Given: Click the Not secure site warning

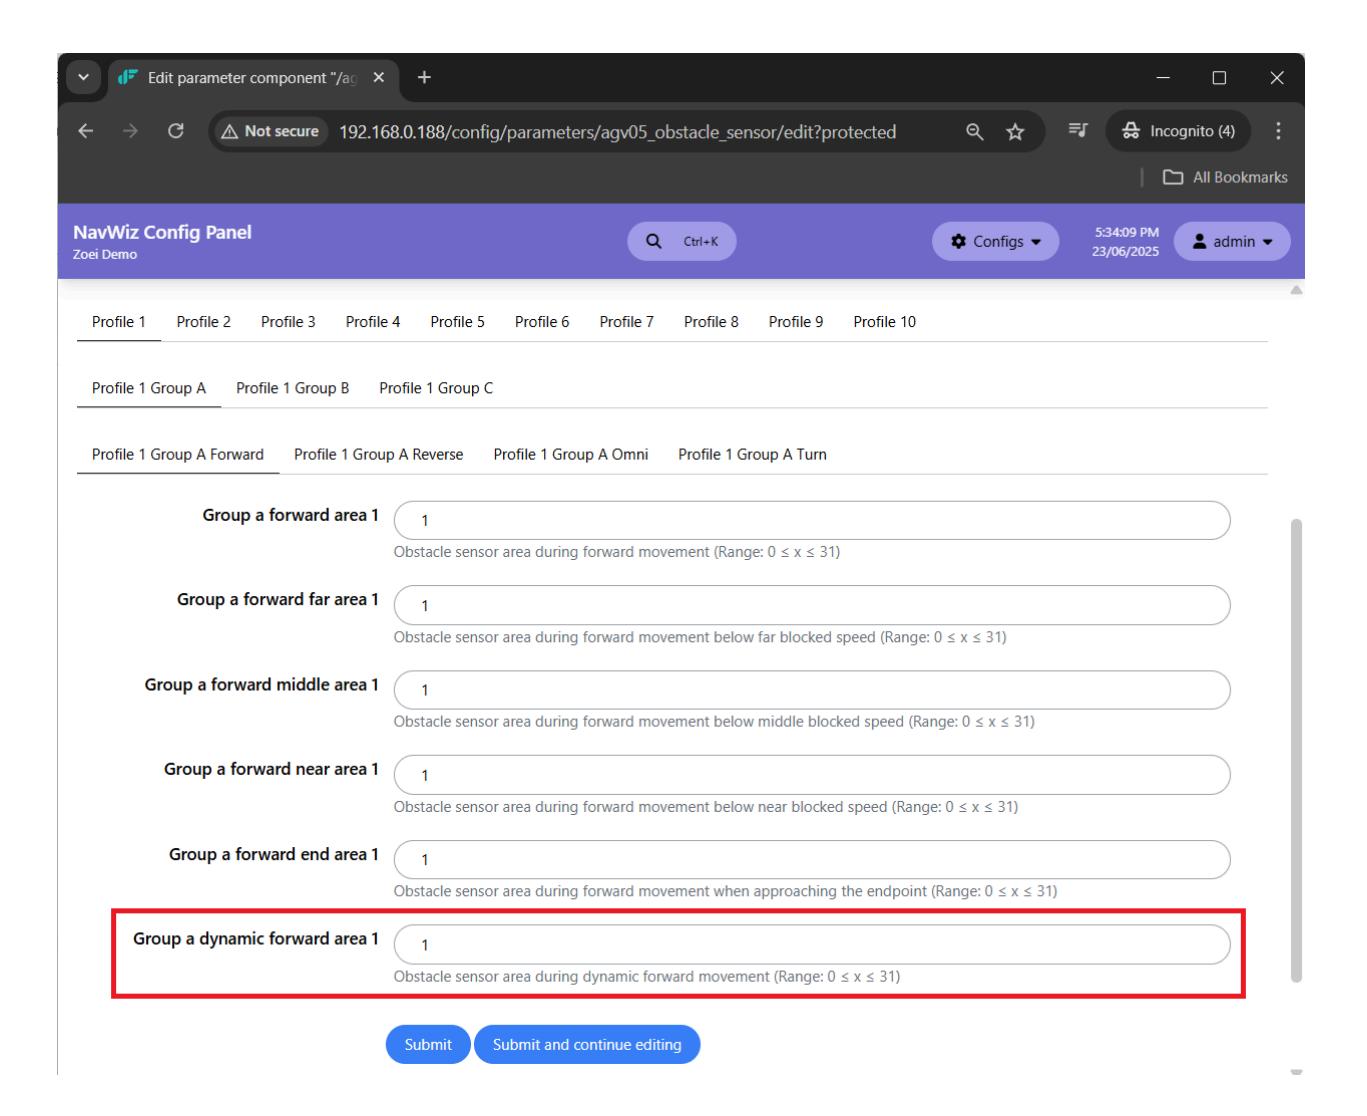Looking at the screenshot, I should [x=271, y=131].
